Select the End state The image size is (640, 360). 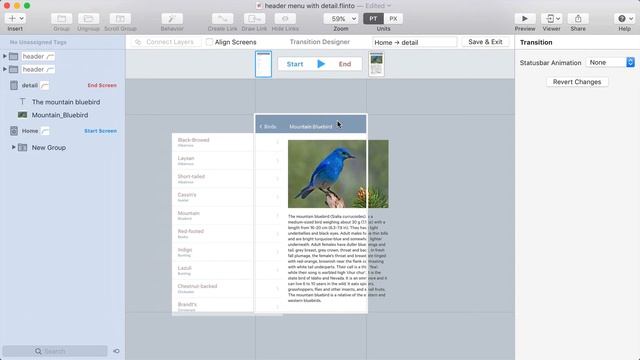(x=345, y=64)
